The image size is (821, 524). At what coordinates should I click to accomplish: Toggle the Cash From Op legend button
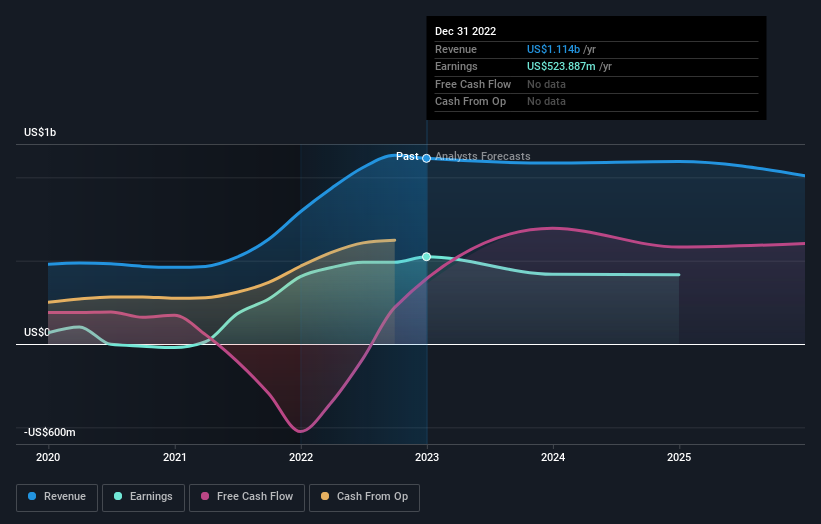pyautogui.click(x=364, y=497)
